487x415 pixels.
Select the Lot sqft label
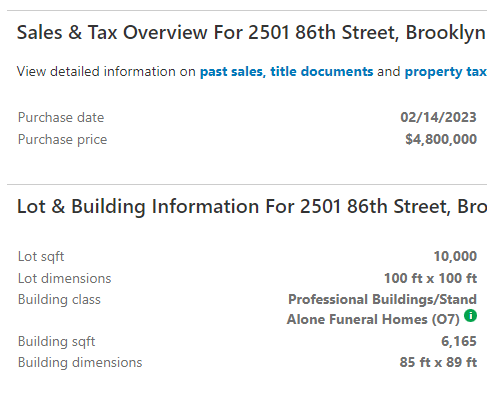click(x=41, y=257)
